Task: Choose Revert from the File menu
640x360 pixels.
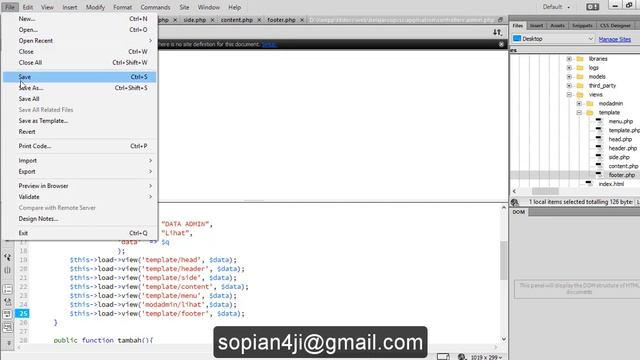Action: (80, 132)
